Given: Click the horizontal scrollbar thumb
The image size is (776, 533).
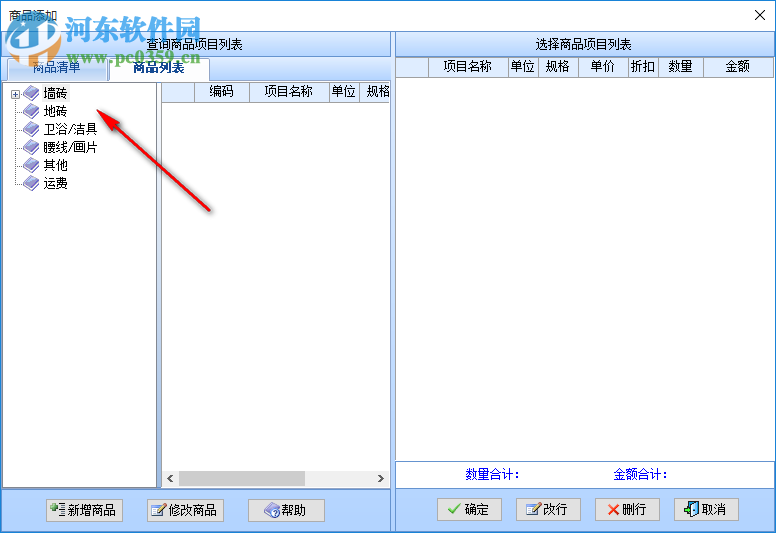Looking at the screenshot, I should coord(242,479).
